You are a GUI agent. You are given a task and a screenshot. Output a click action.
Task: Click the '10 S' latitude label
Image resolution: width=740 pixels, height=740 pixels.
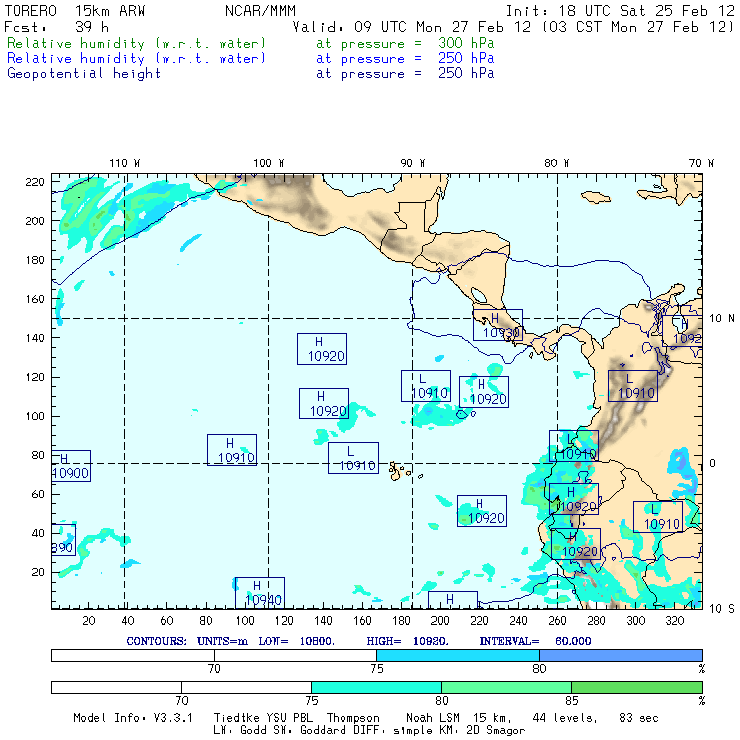pyautogui.click(x=722, y=609)
